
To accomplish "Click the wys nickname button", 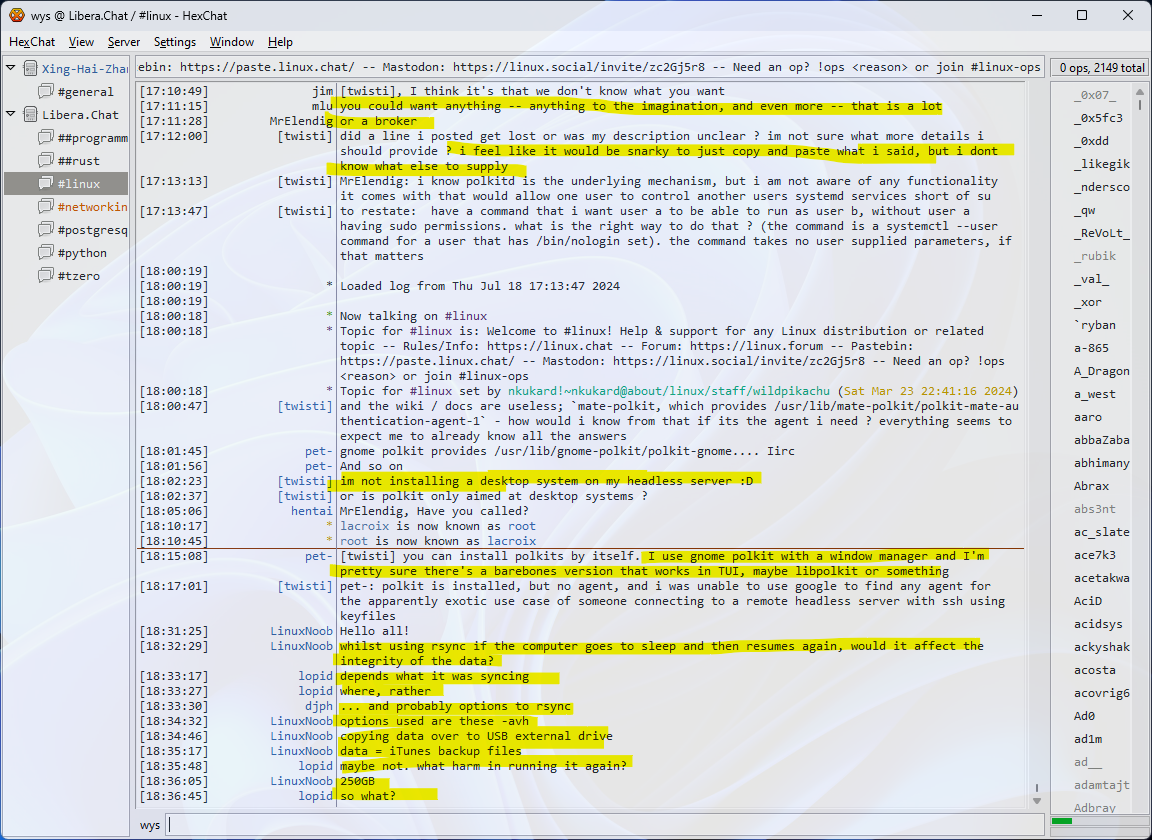I will point(150,825).
